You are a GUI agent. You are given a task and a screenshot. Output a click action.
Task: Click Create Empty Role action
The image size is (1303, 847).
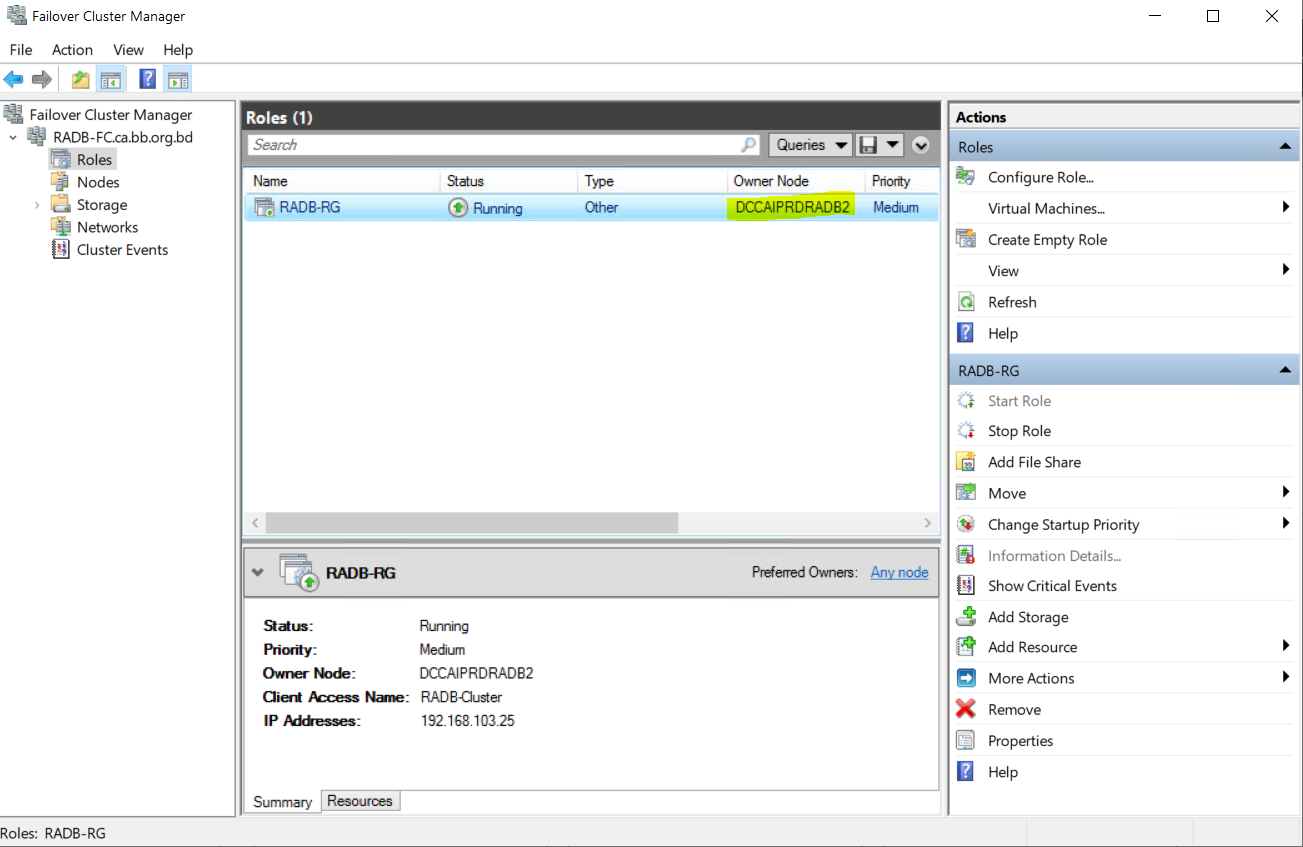[1047, 240]
